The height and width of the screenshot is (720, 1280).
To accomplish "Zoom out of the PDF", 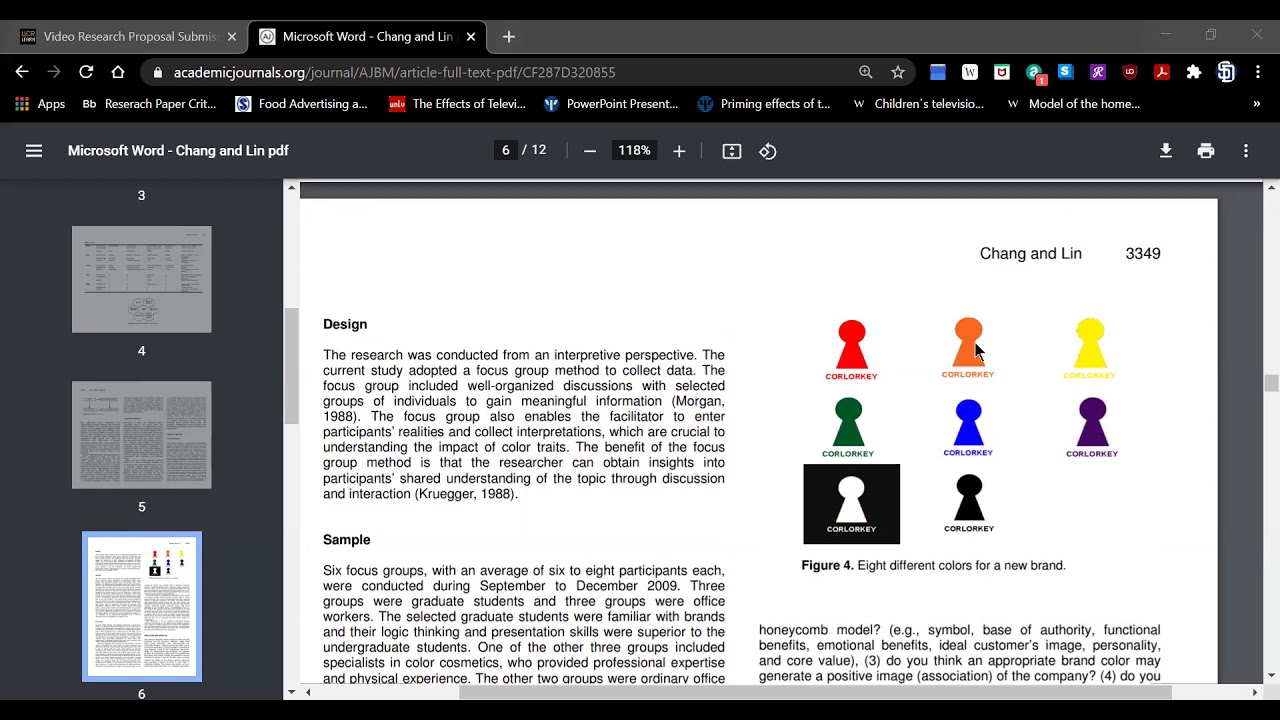I will coord(590,151).
